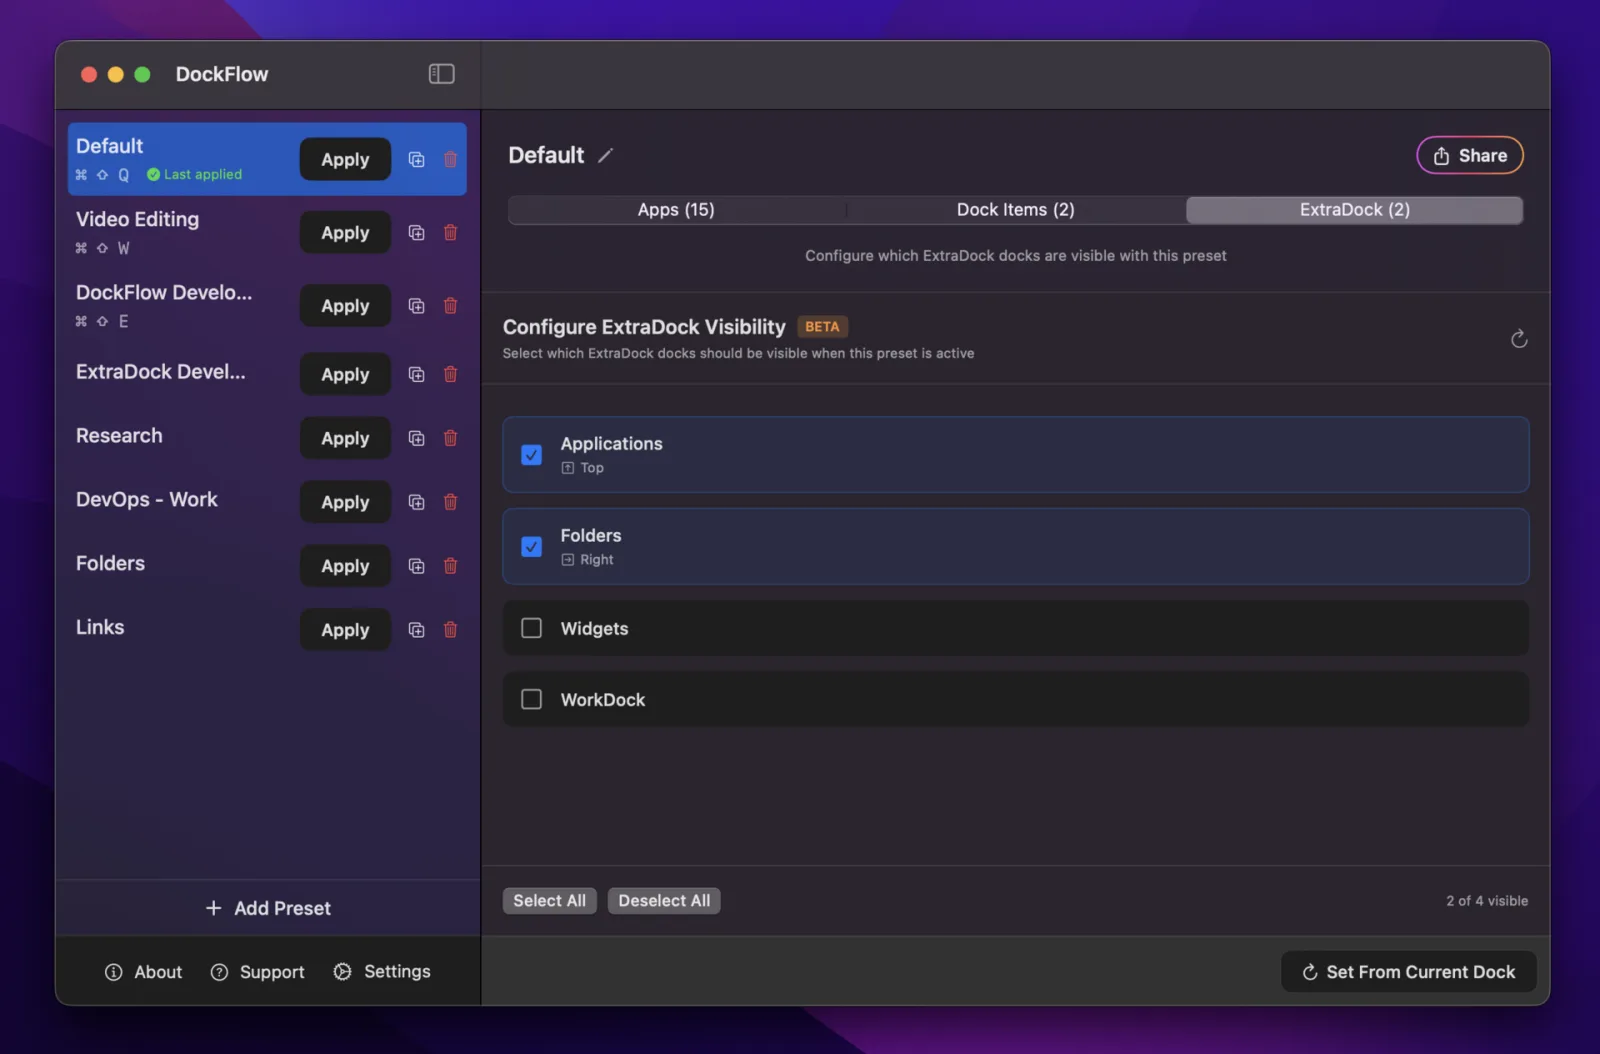This screenshot has height=1054, width=1600.
Task: Delete the Folders preset
Action: pyautogui.click(x=450, y=566)
